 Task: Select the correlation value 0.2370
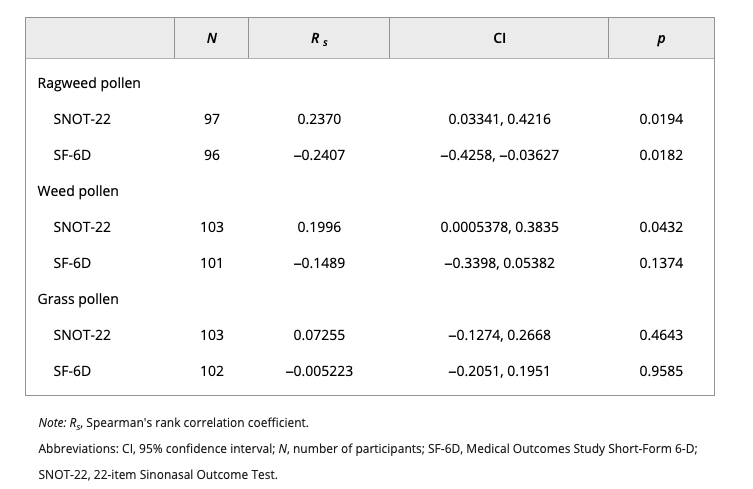point(318,119)
